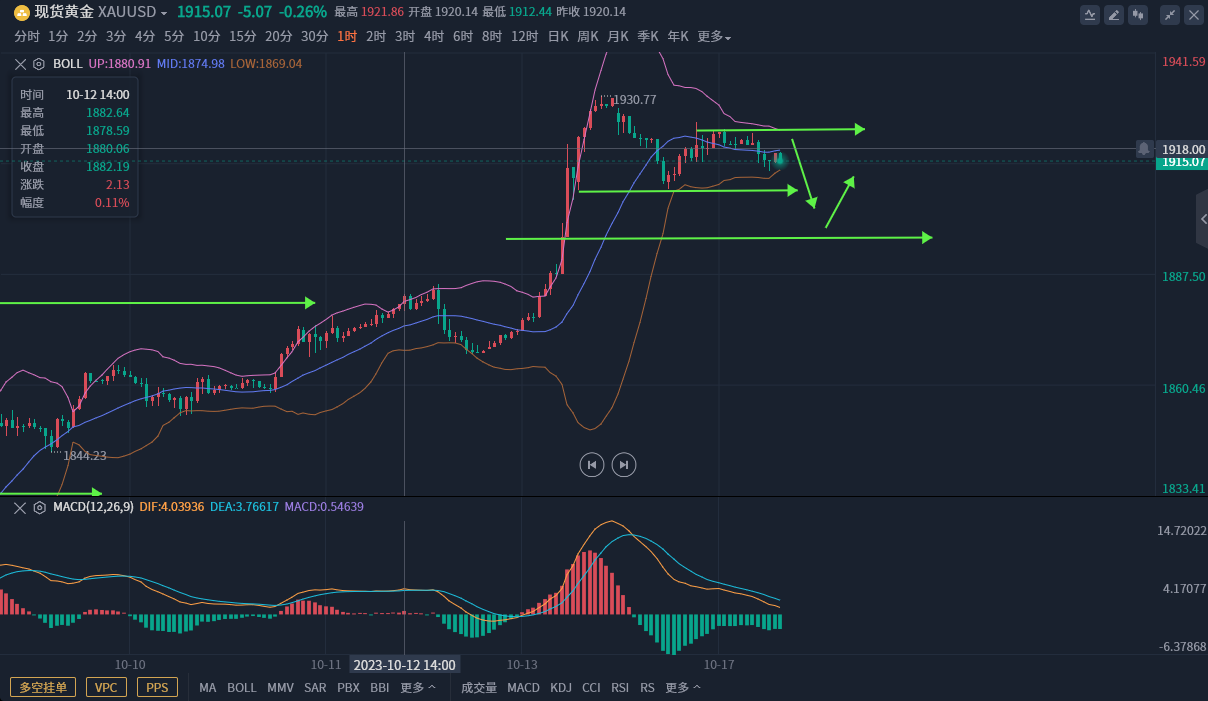Click the gold XAUUSD symbol logo icon
Screen dimensions: 1208x701
21,12
